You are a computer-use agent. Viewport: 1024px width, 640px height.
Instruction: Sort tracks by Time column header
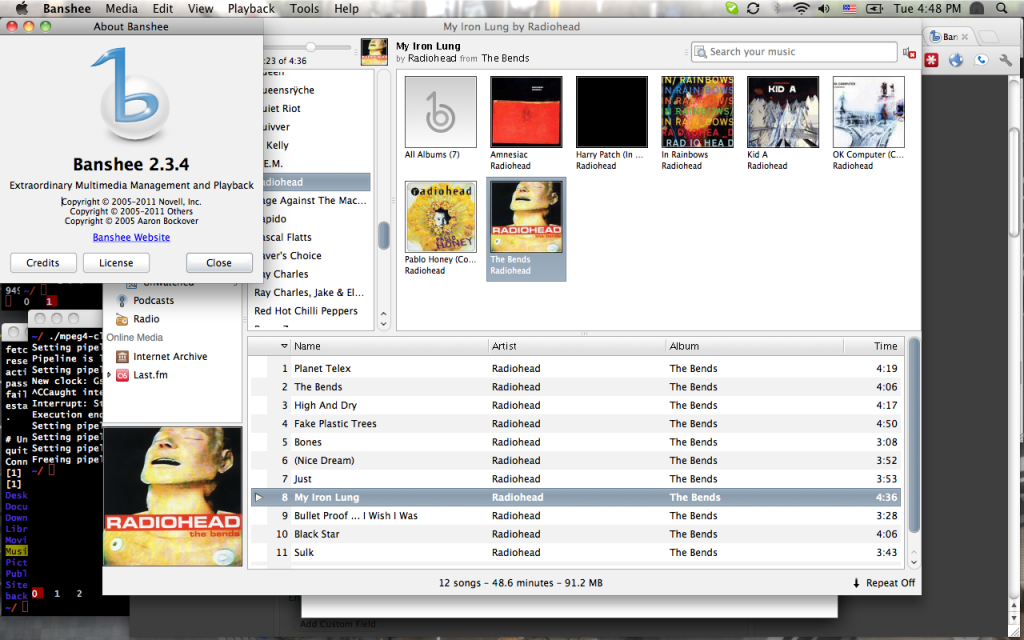872,346
